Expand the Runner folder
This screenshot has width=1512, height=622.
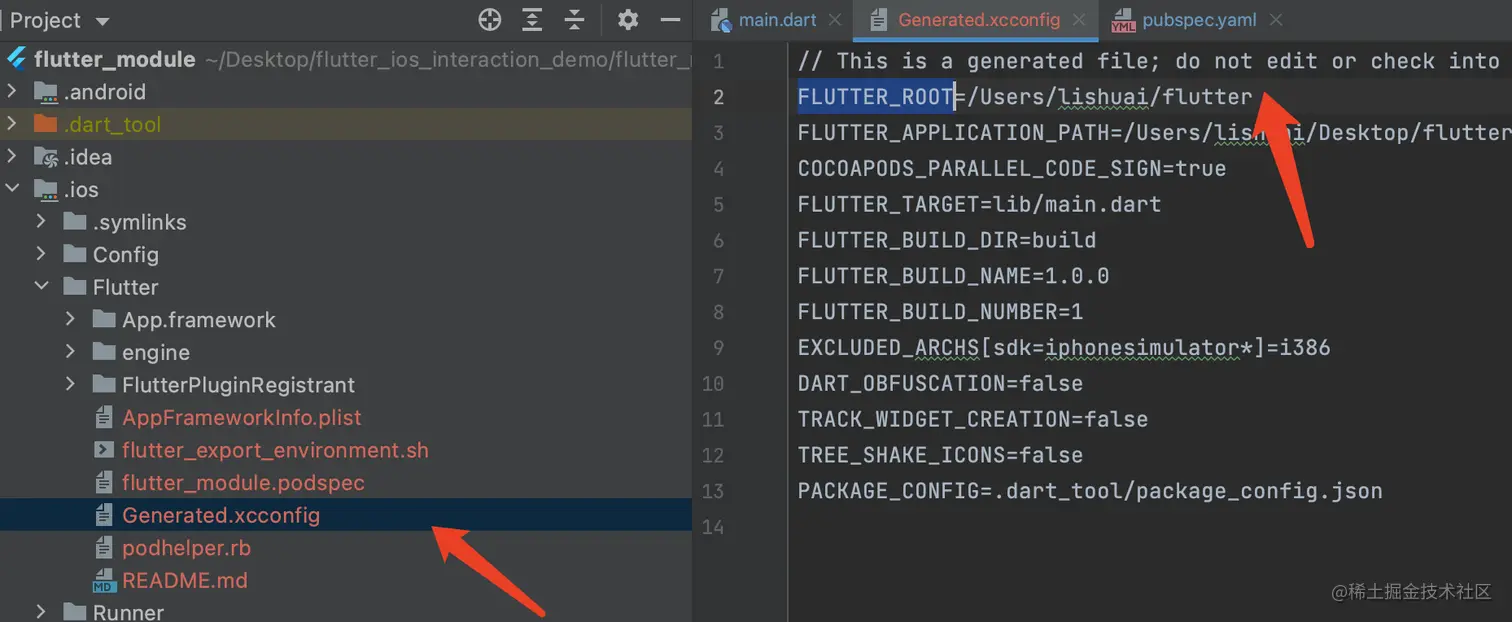click(x=41, y=611)
